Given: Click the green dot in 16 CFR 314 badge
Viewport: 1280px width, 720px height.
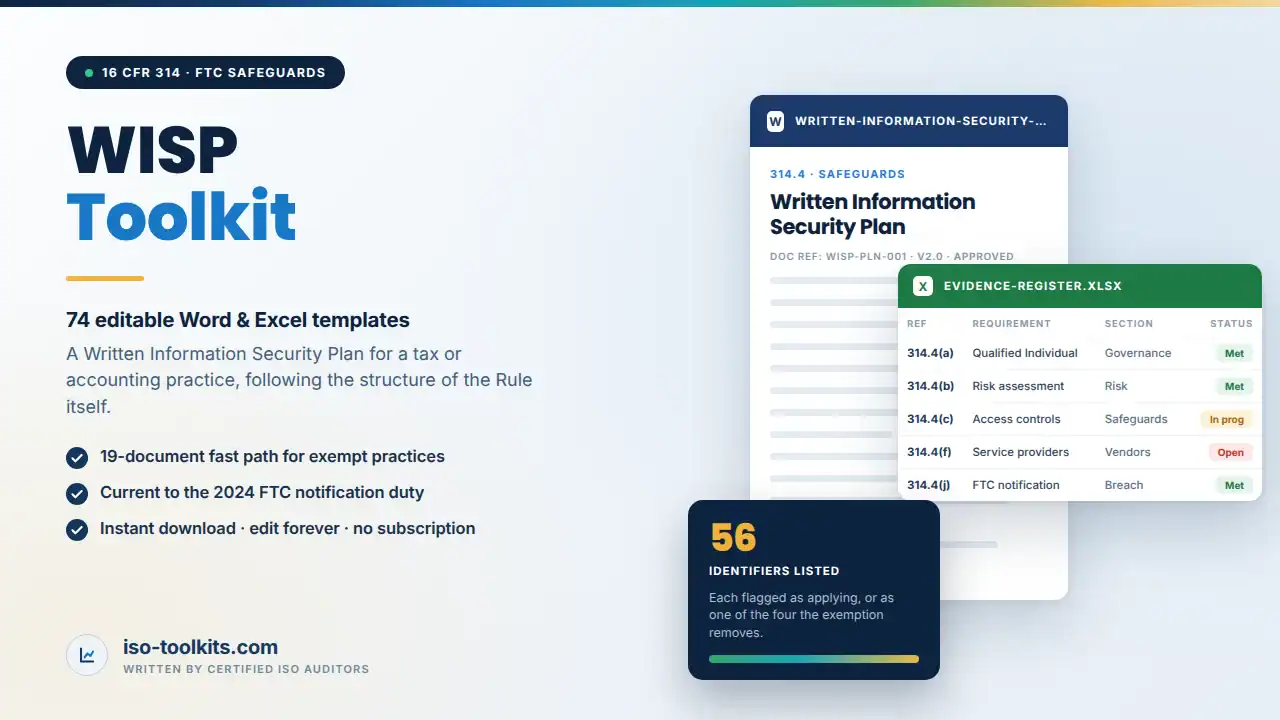Looking at the screenshot, I should (x=89, y=73).
